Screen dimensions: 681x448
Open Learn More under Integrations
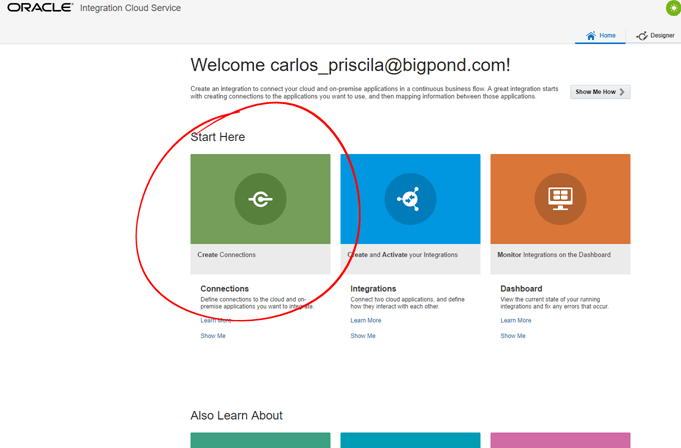(x=365, y=320)
